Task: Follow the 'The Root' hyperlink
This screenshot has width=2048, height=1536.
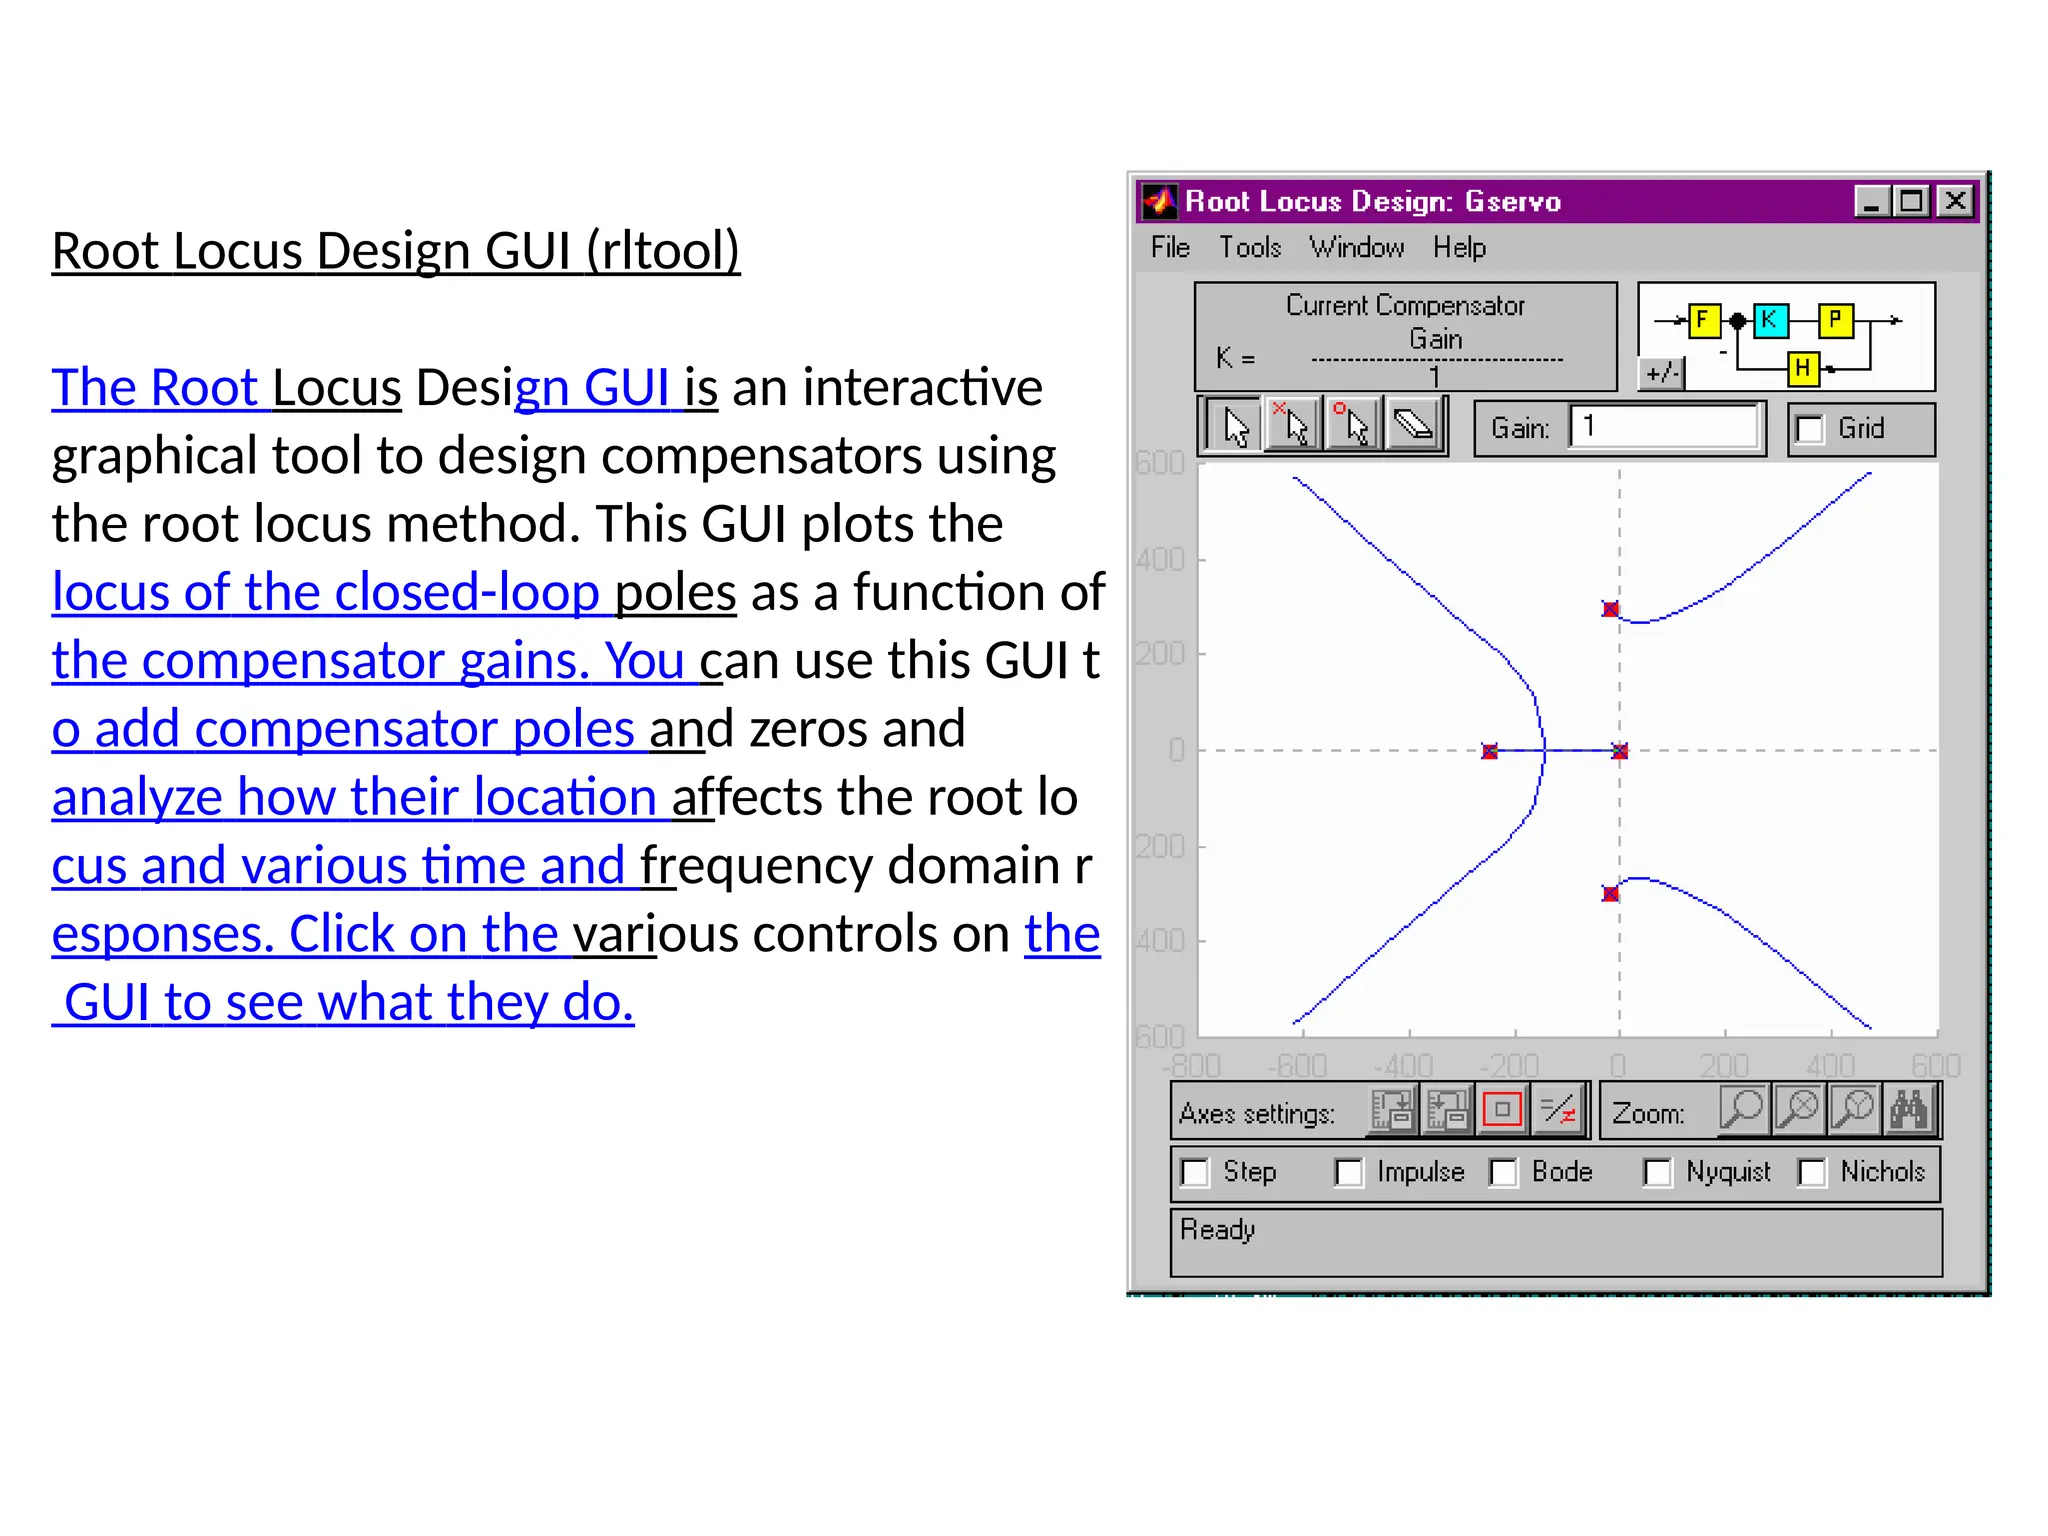Action: point(155,387)
